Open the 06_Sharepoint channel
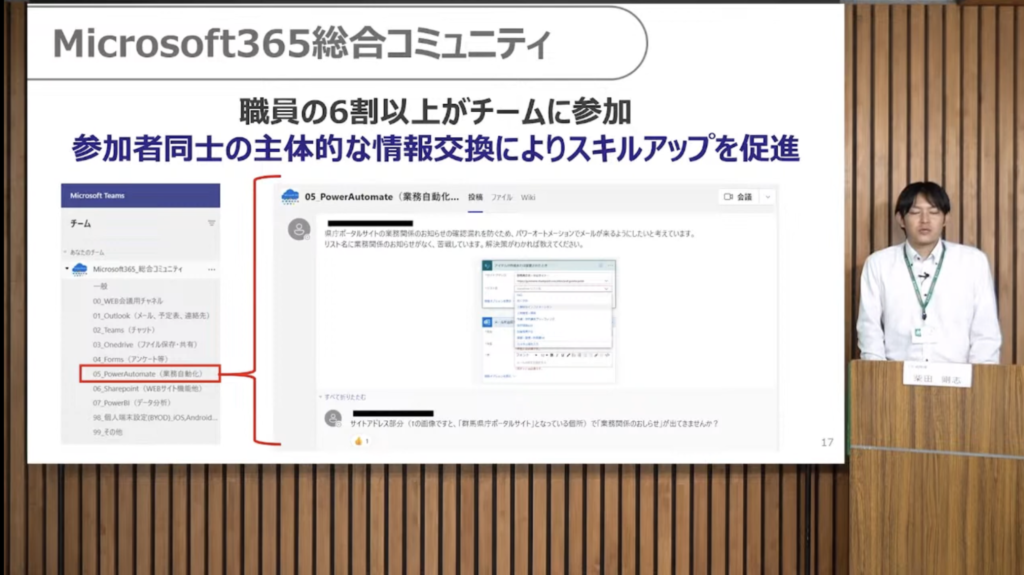 [x=148, y=388]
